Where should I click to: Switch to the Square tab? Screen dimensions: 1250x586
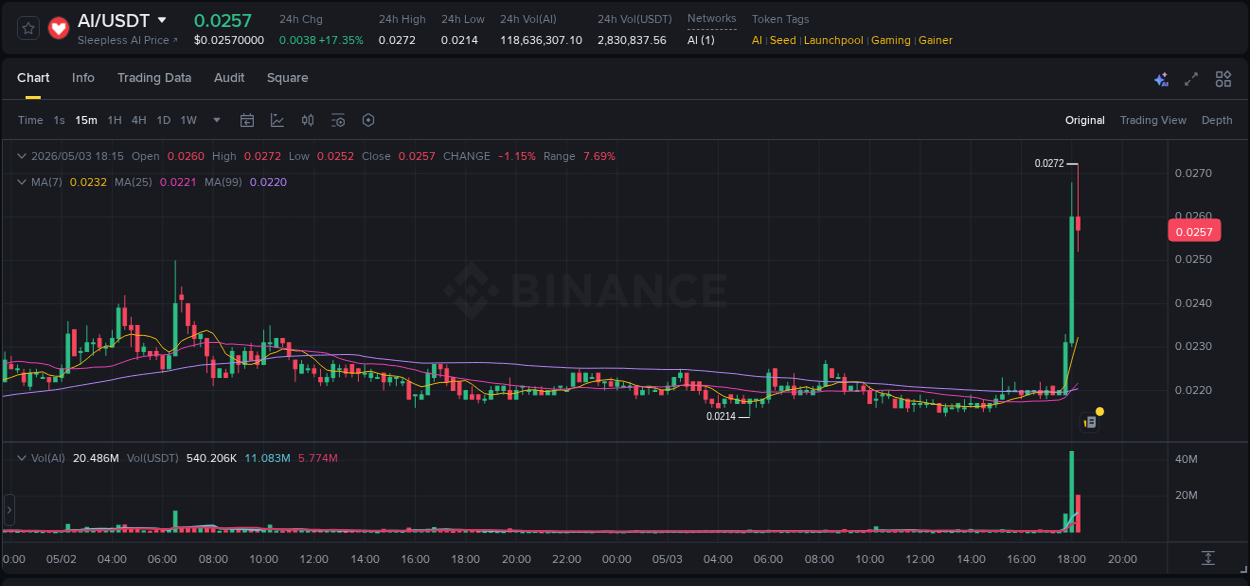287,78
